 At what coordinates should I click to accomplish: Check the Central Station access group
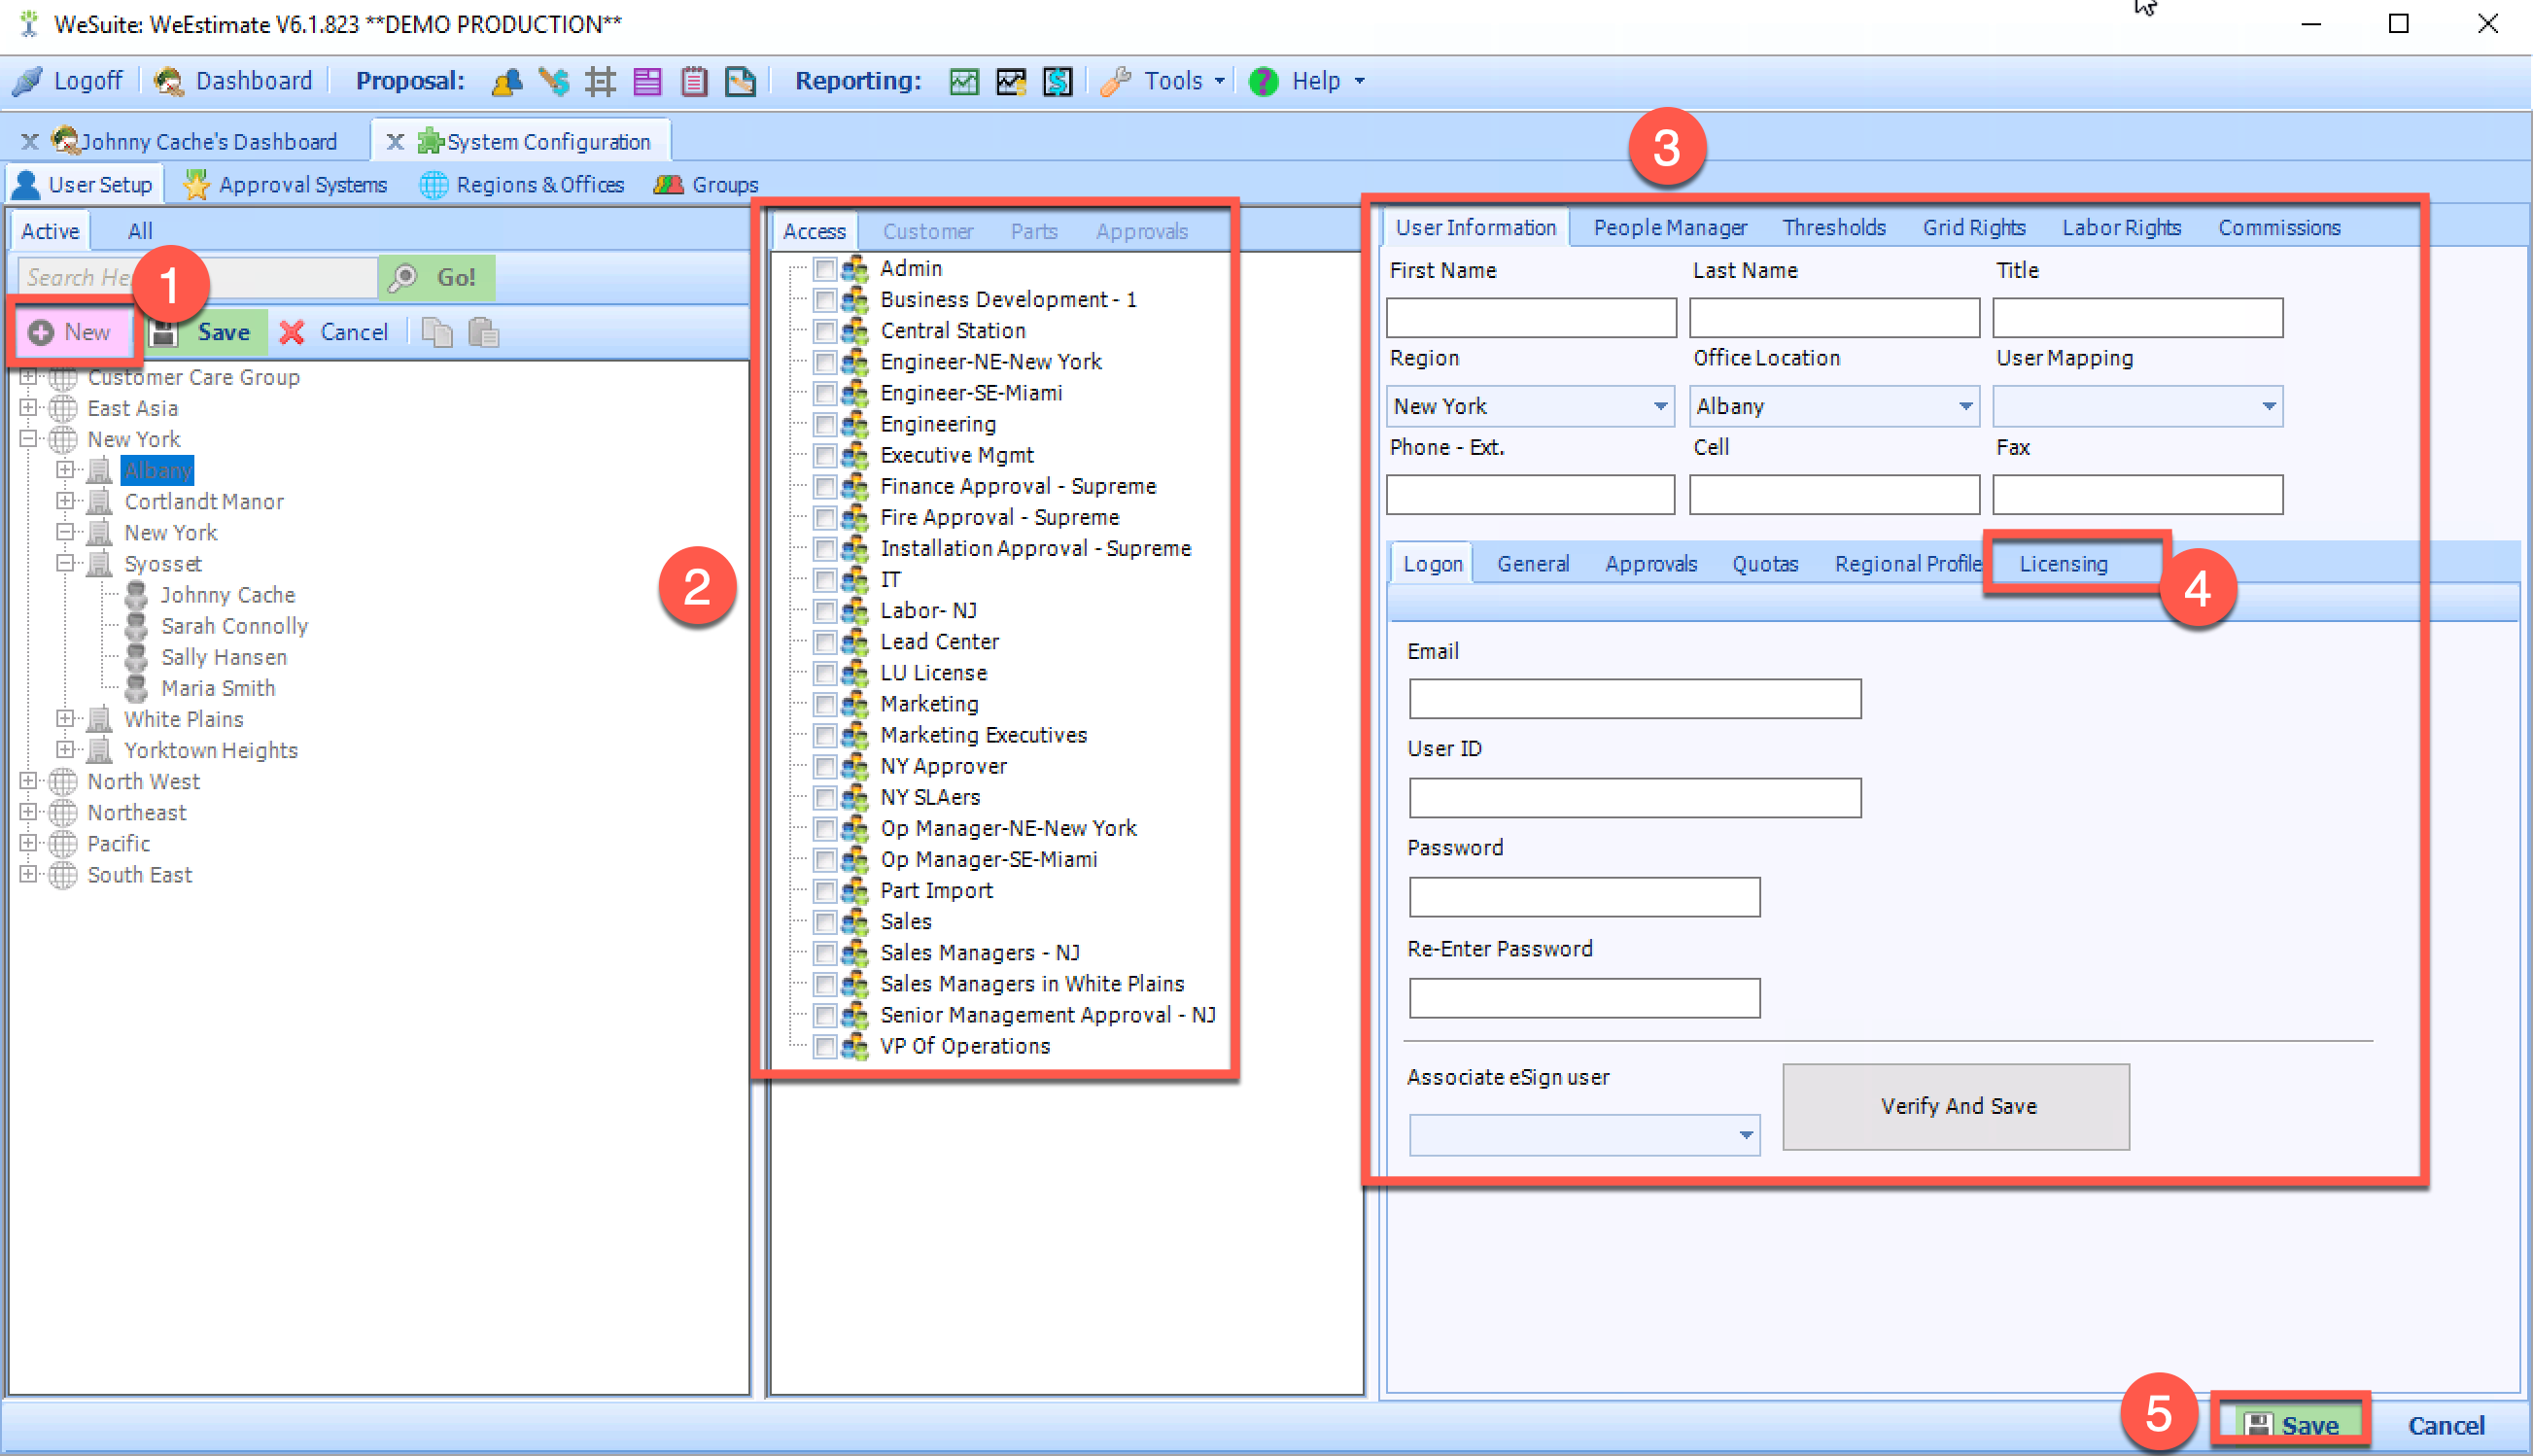825,331
